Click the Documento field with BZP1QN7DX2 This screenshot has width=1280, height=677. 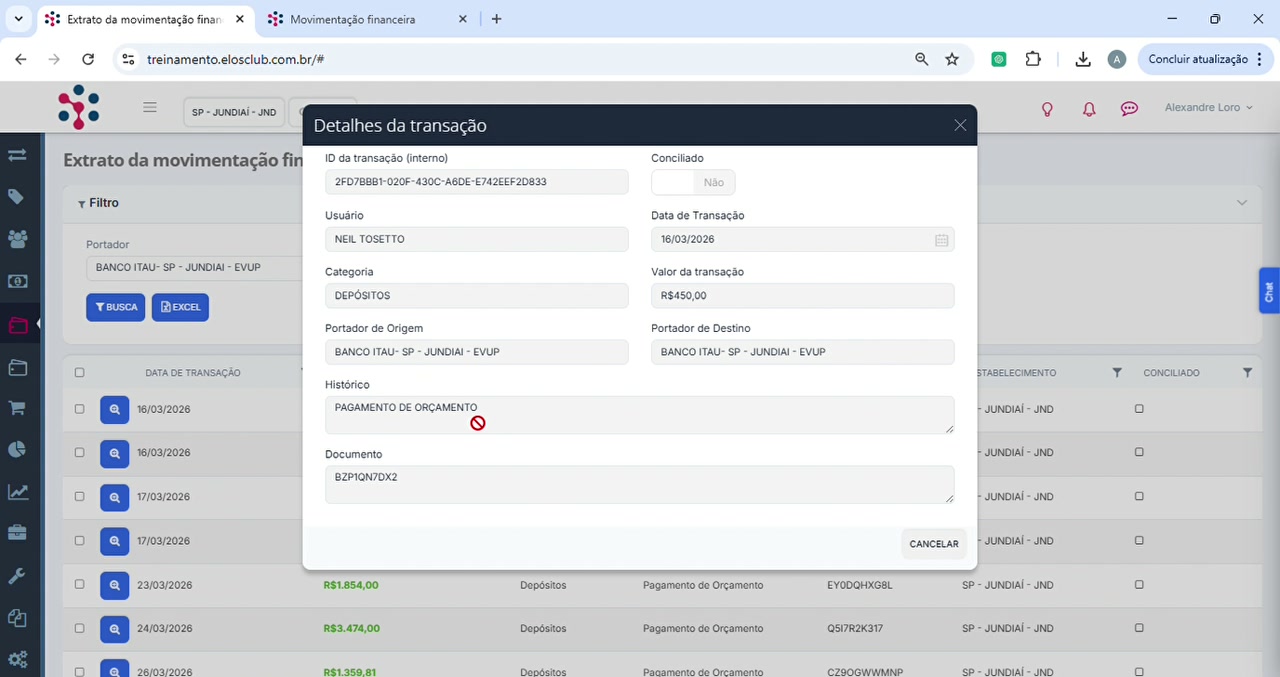coord(639,485)
